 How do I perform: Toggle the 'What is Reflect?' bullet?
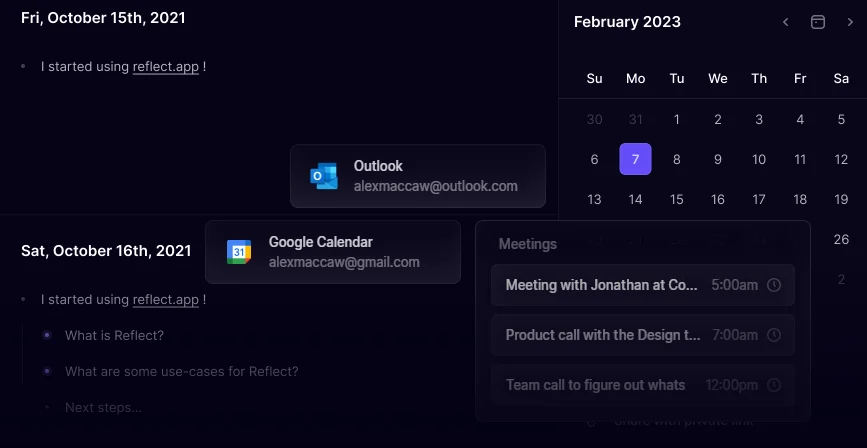pos(47,335)
